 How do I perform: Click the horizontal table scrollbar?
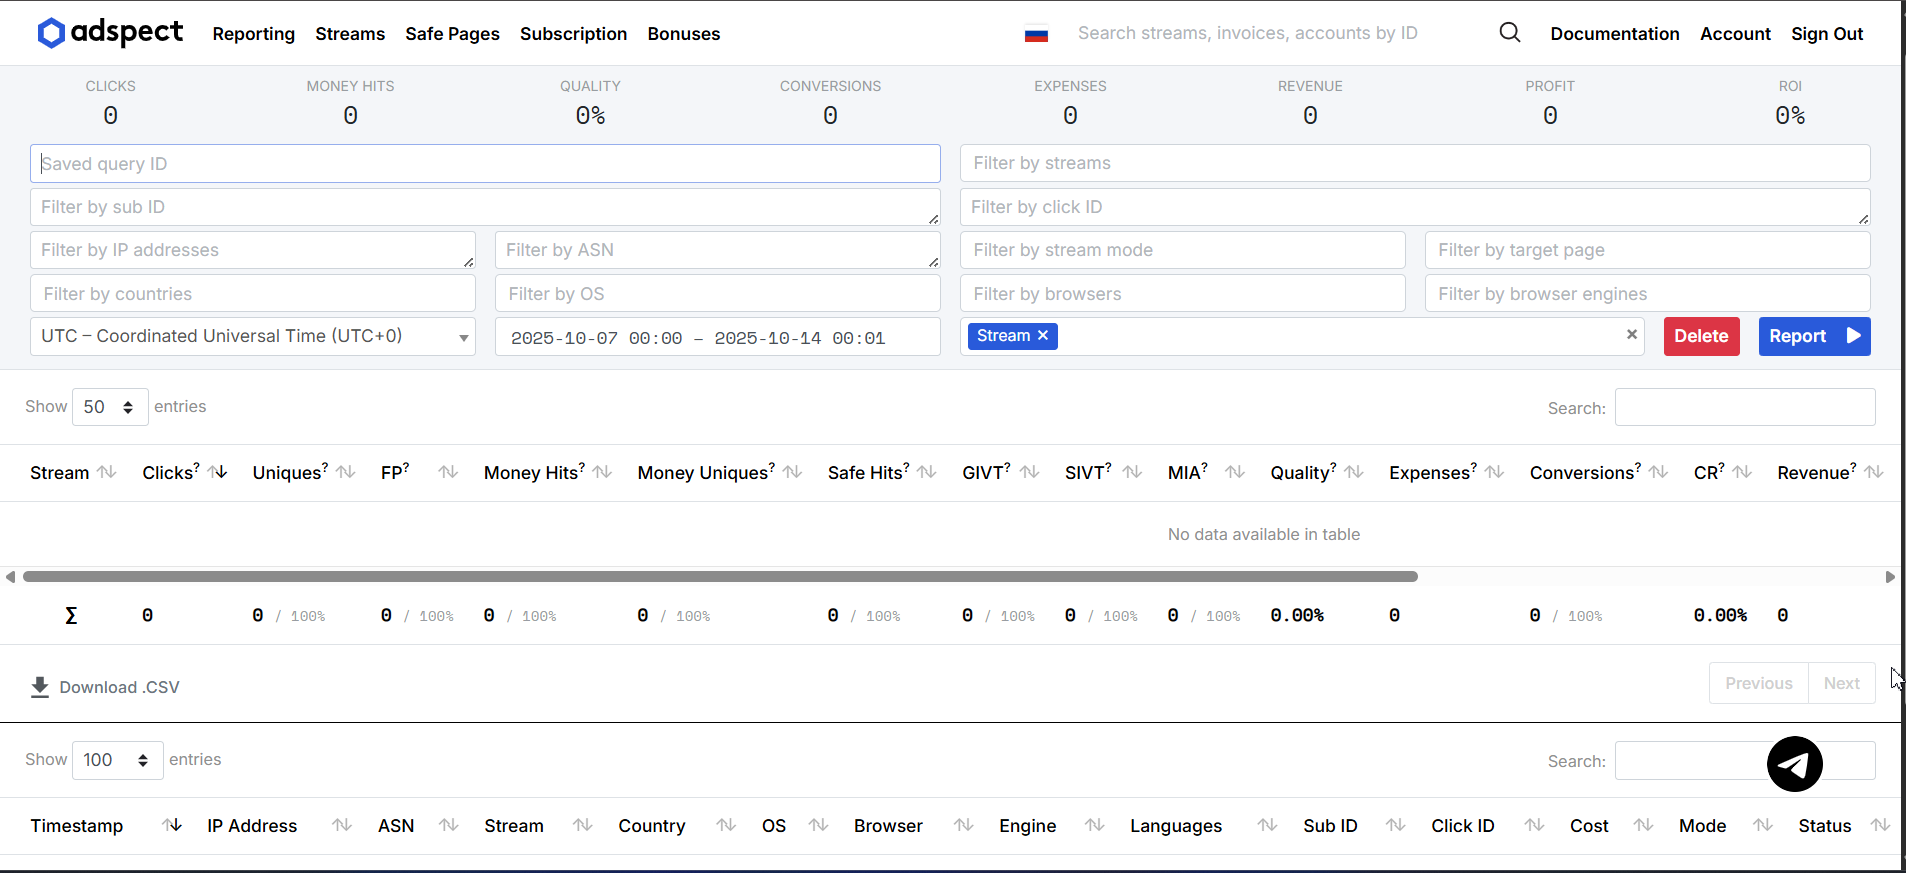coord(720,577)
